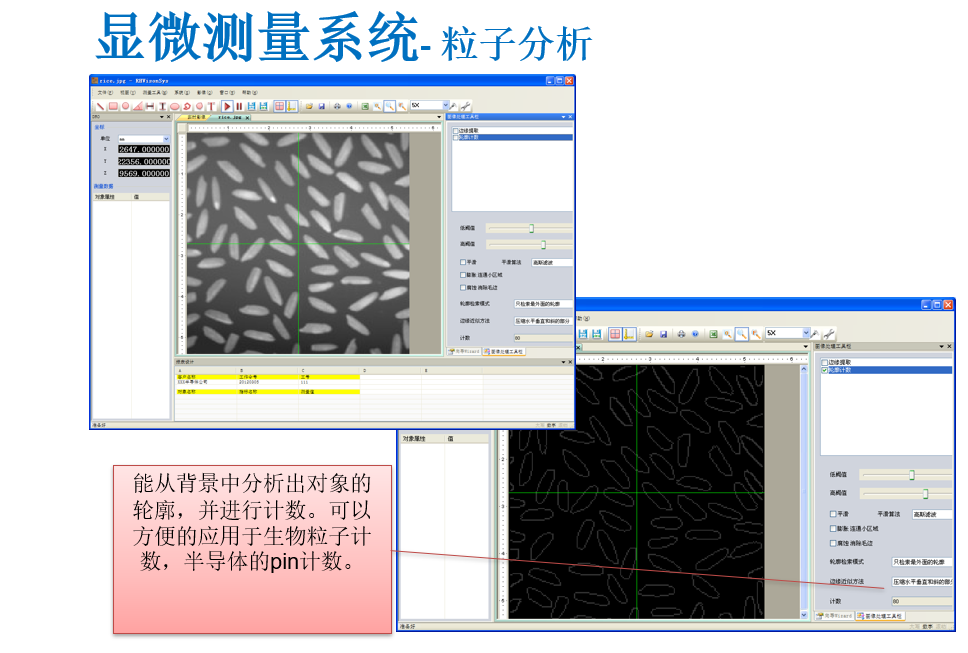968x653 pixels.
Task: Open the 文件 menu in rice.jpg window
Action: (105, 93)
